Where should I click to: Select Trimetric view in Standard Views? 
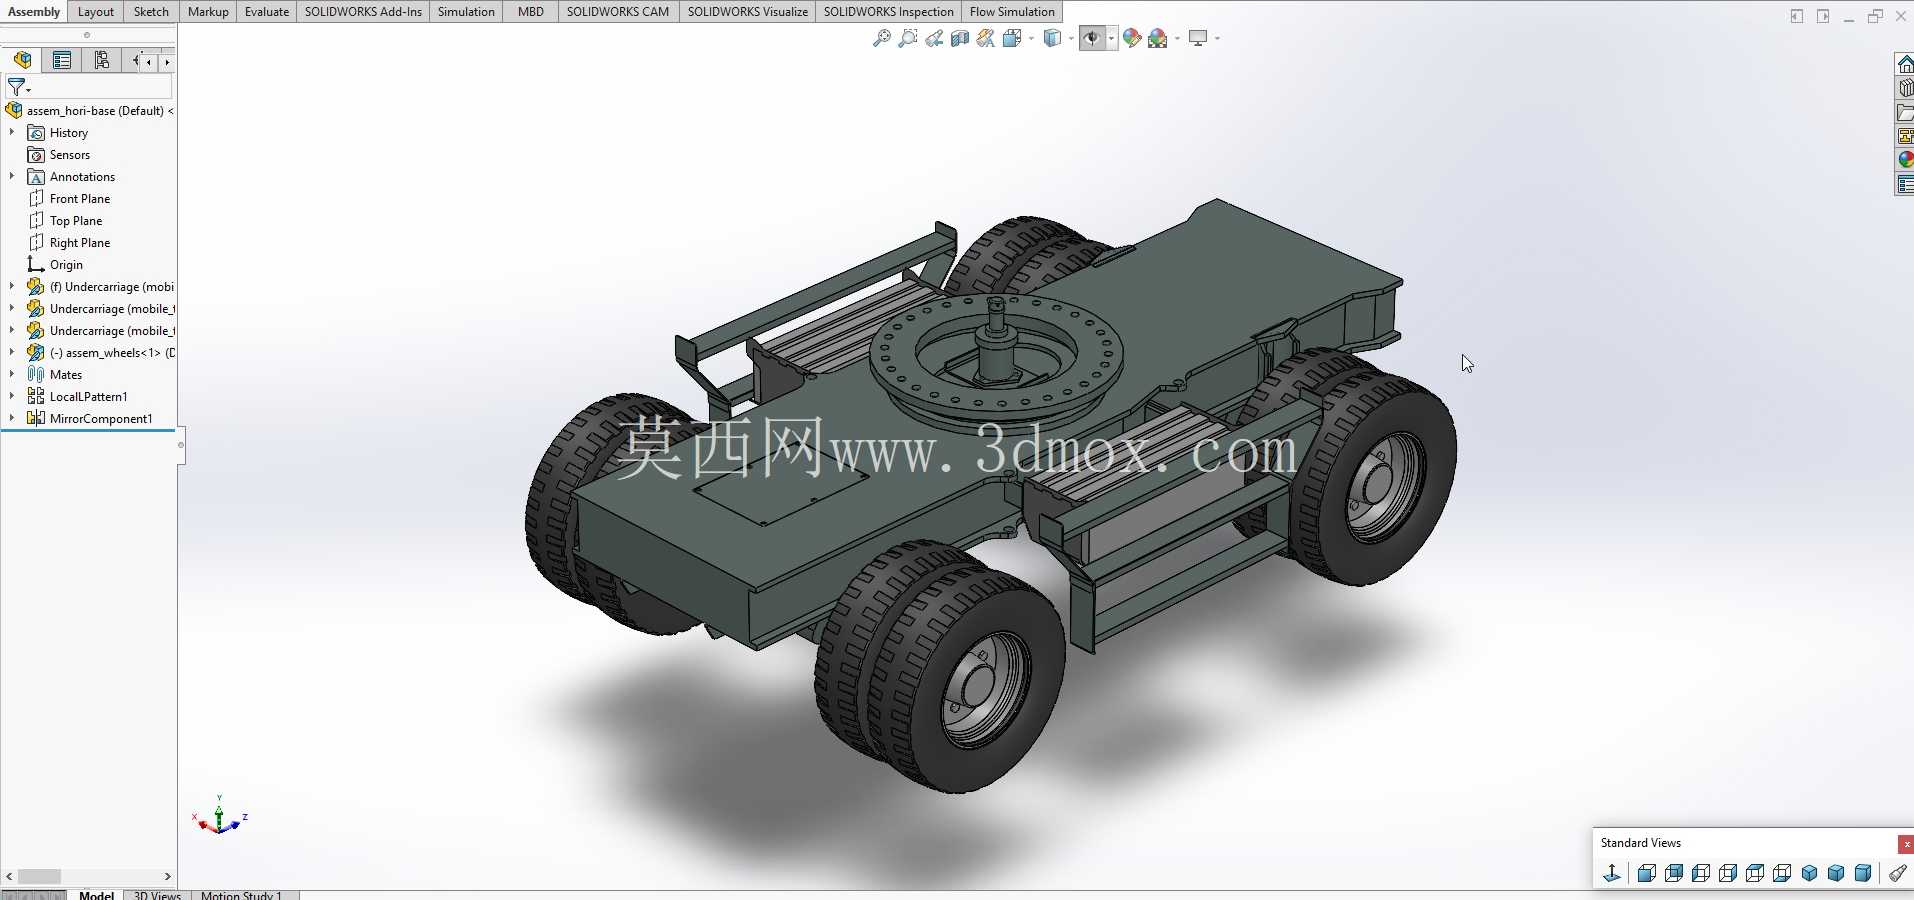[1835, 873]
